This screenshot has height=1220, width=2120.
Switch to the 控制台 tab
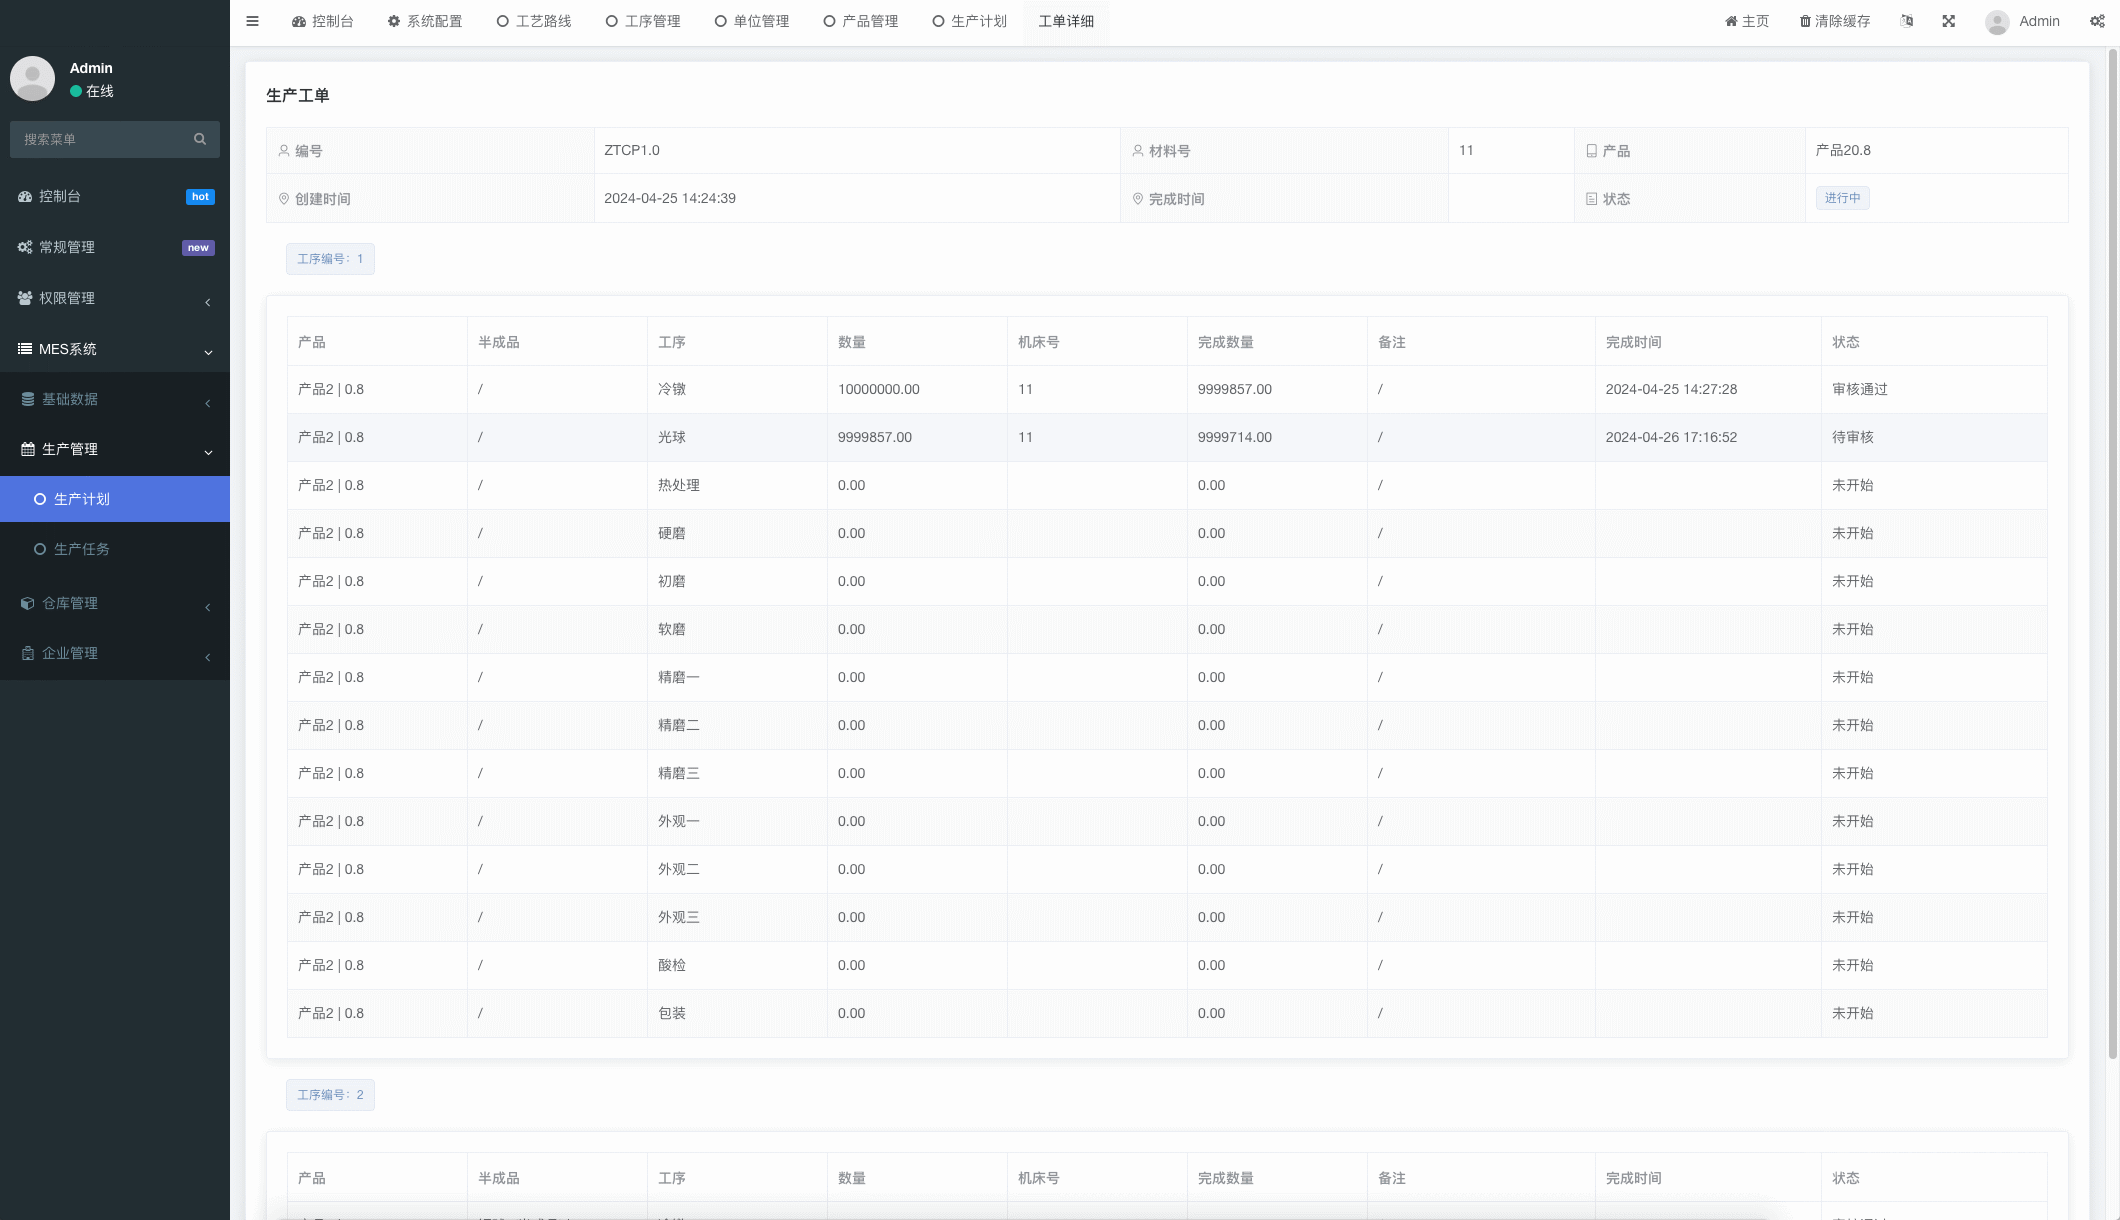[x=323, y=21]
